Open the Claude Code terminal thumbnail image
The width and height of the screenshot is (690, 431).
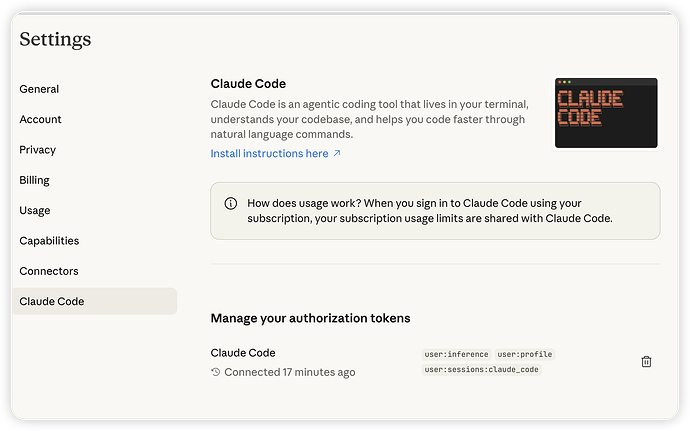point(606,113)
